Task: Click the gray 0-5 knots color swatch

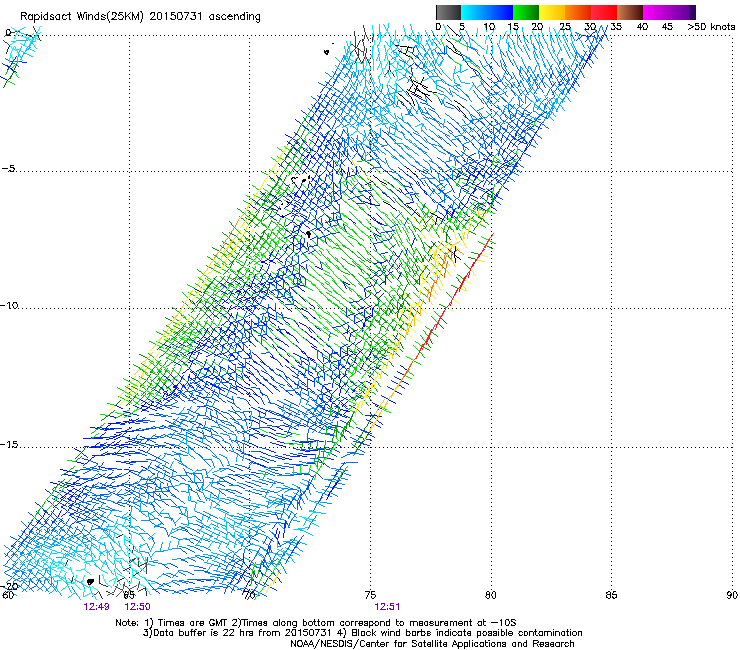Action: tap(448, 12)
